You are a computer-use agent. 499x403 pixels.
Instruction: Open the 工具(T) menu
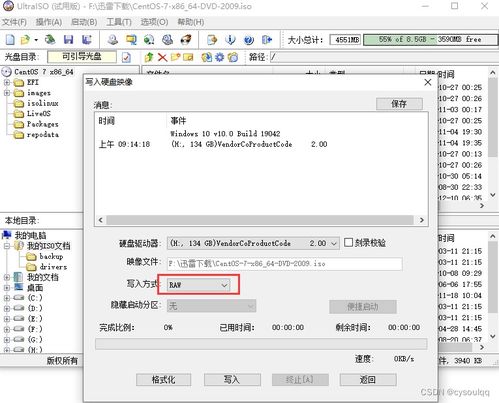tap(119, 22)
